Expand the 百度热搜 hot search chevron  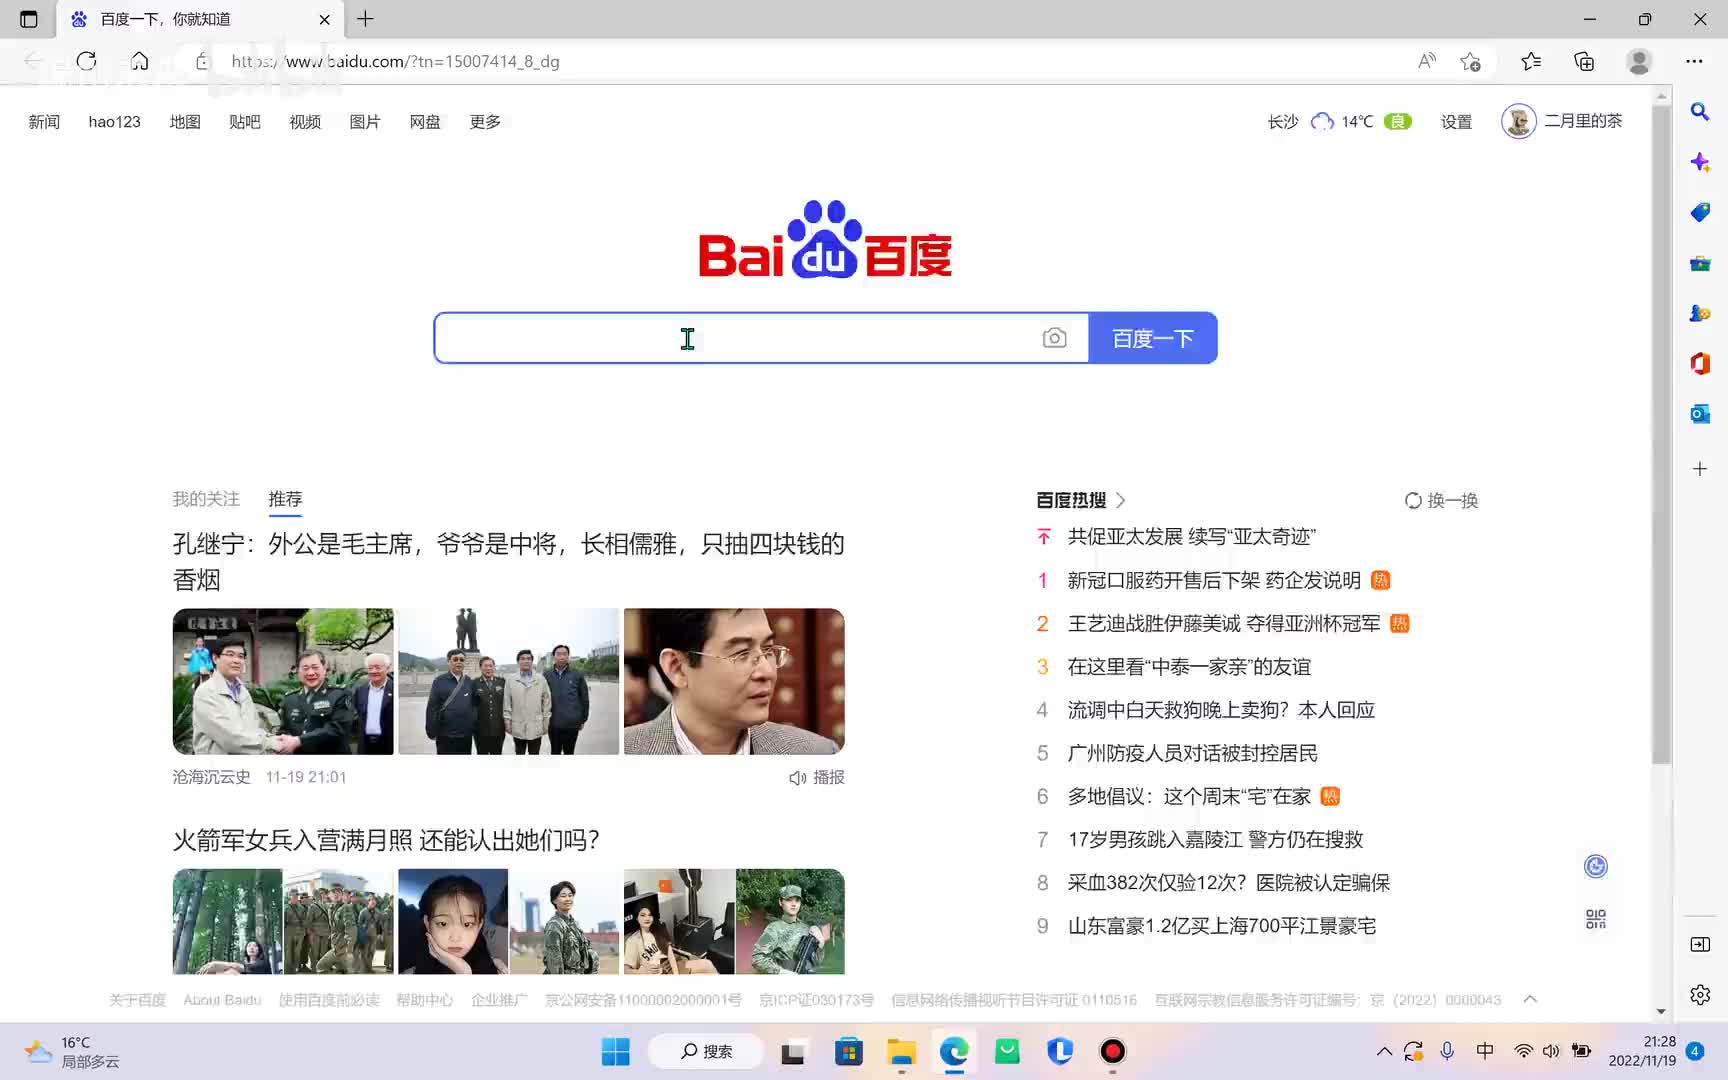(1121, 500)
